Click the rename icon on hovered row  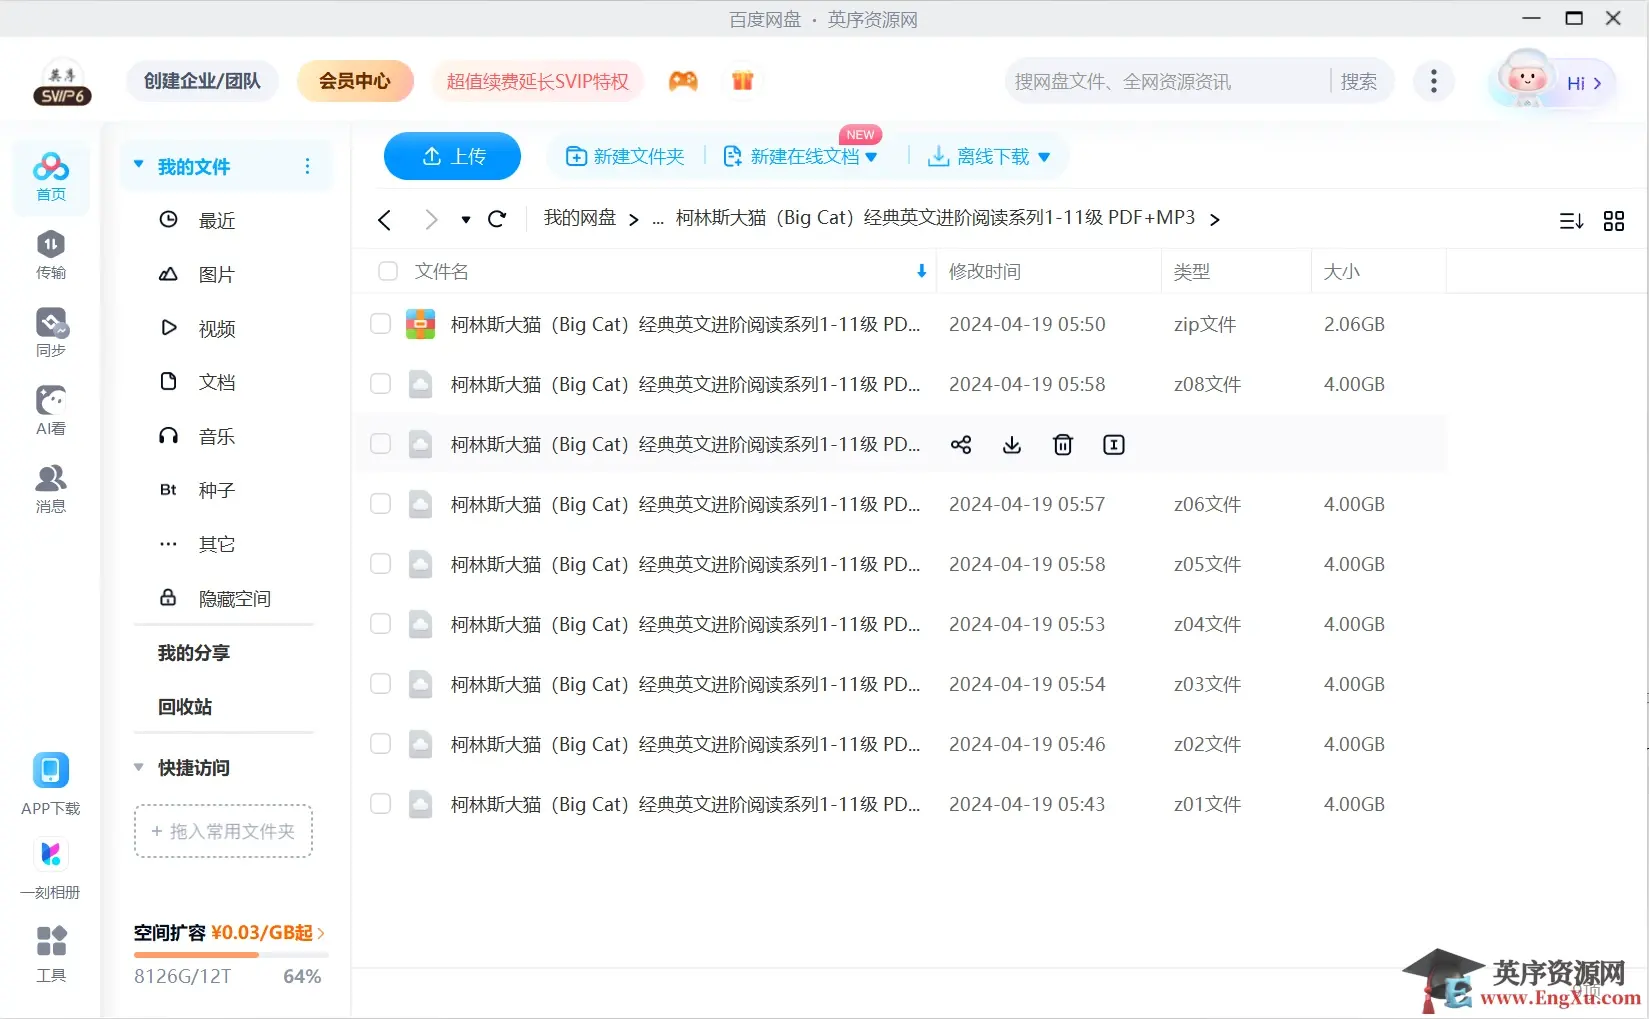point(1114,445)
